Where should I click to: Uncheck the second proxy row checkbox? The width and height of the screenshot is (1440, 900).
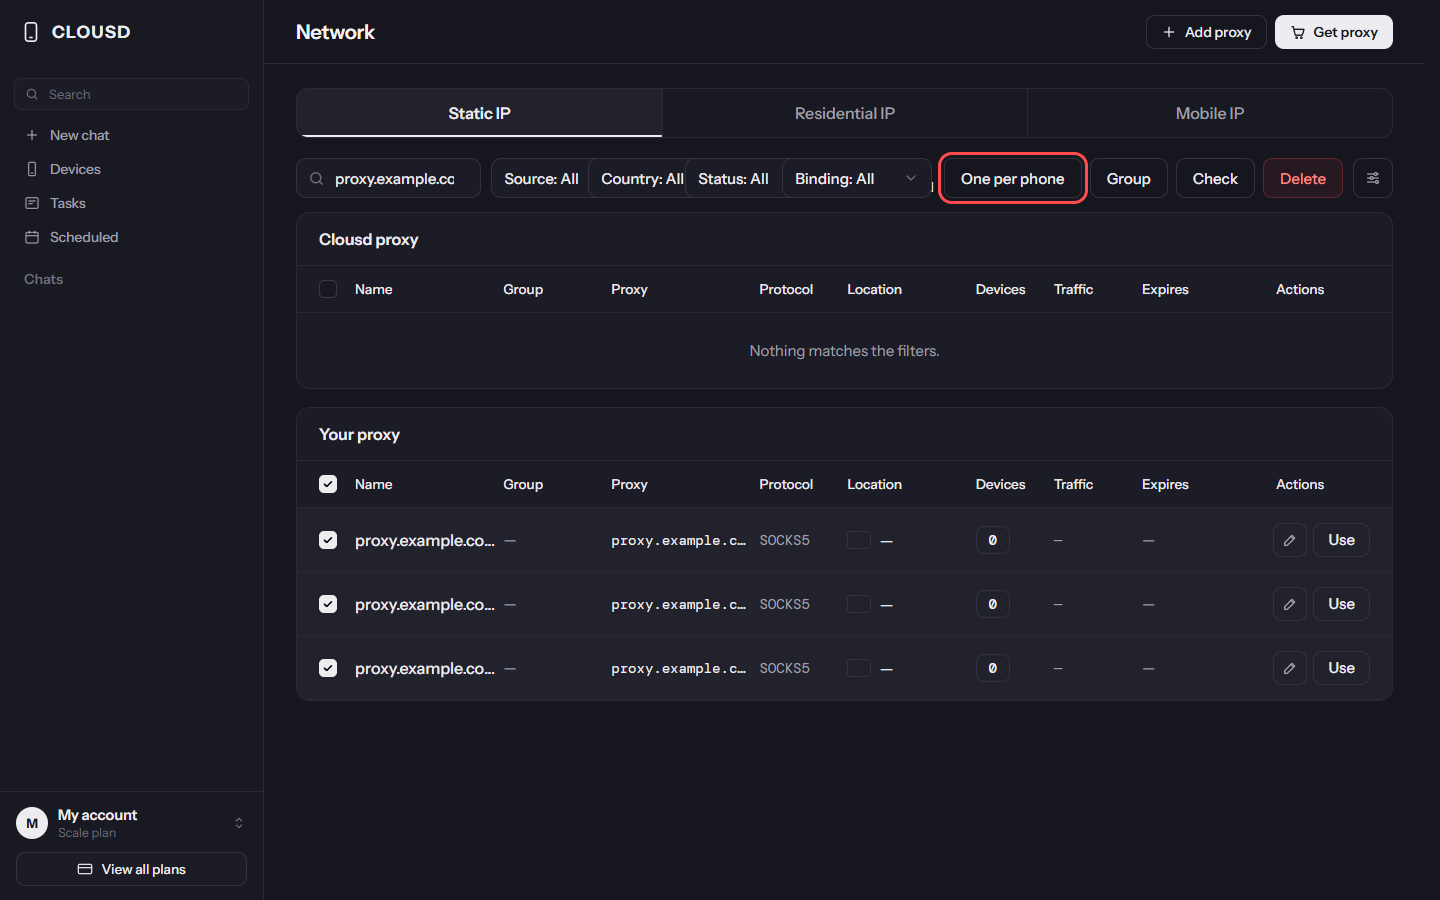coord(328,604)
